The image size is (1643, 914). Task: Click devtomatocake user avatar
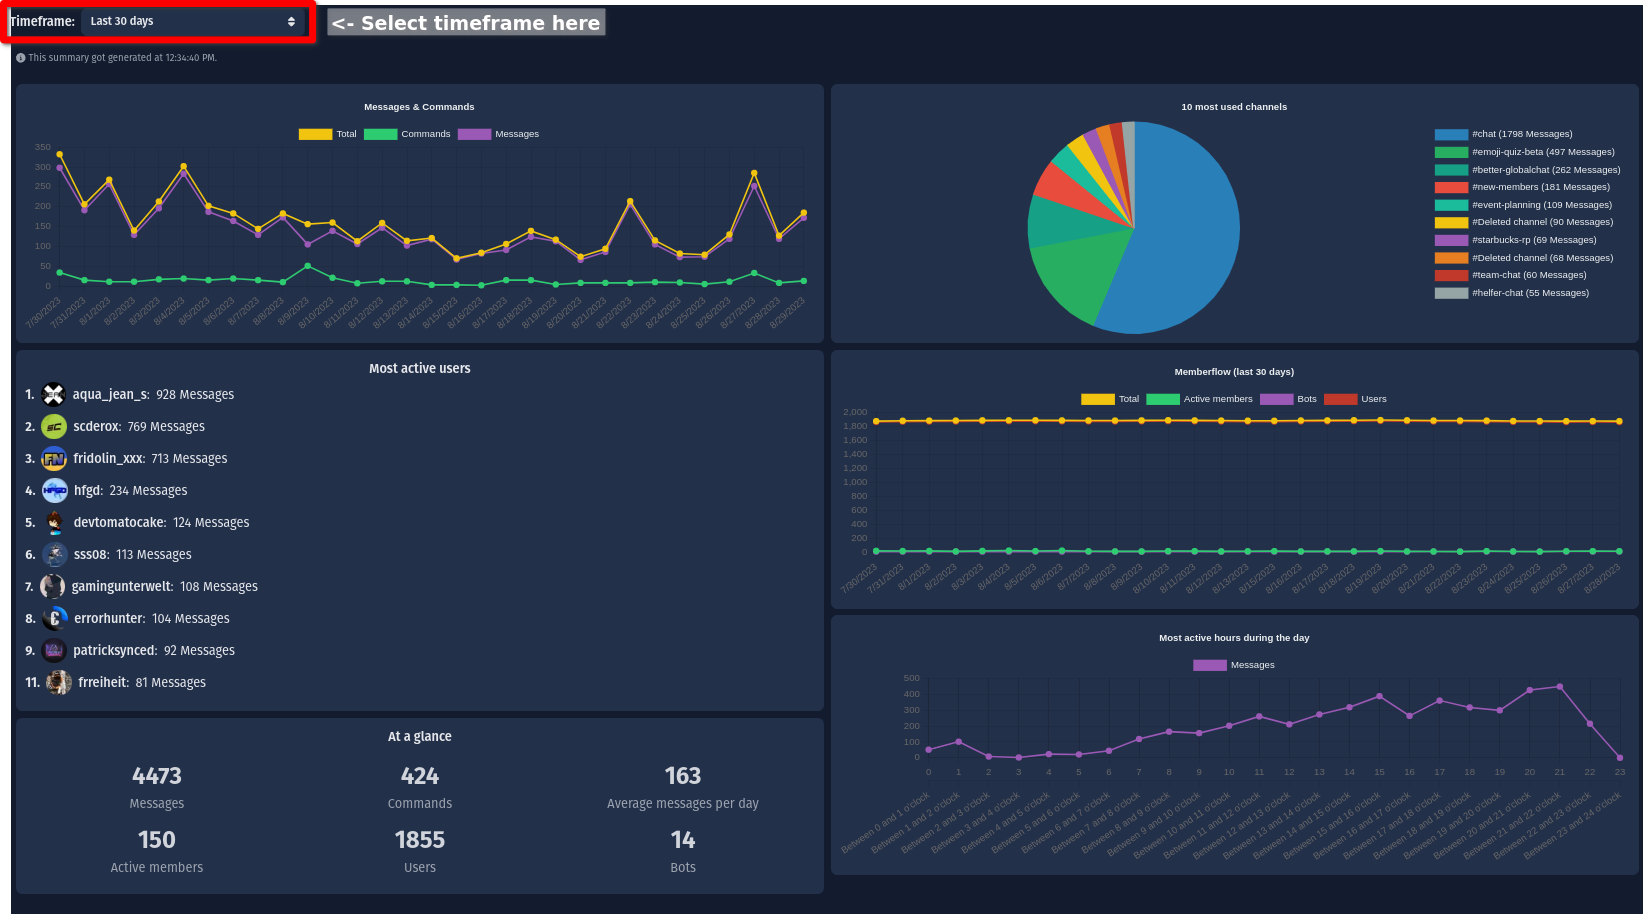[x=54, y=523]
